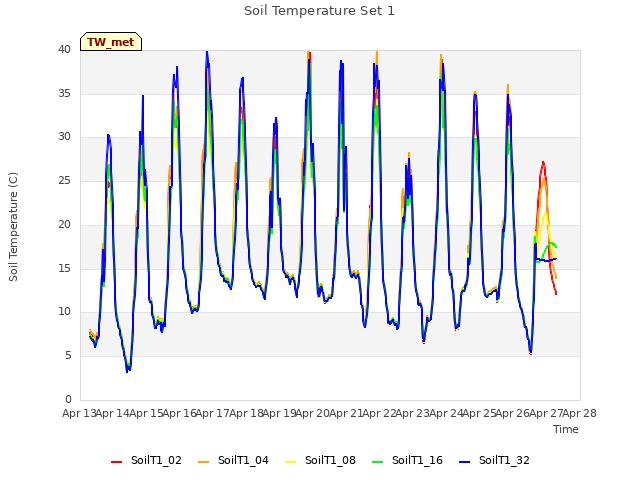Toggle the SoilT1_32 legend label

point(504,460)
